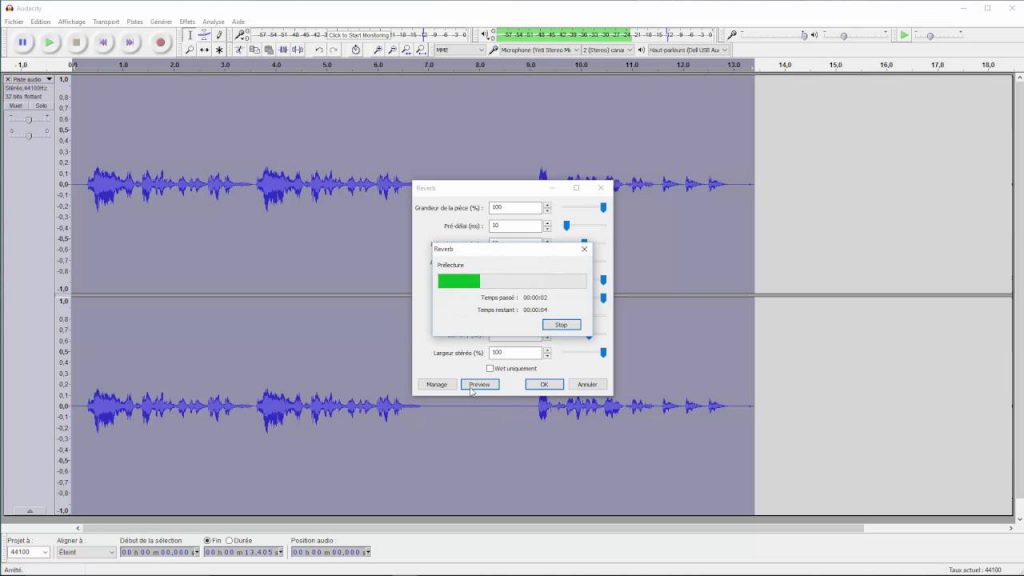Select the Multi-tool asterisk

pyautogui.click(x=219, y=50)
